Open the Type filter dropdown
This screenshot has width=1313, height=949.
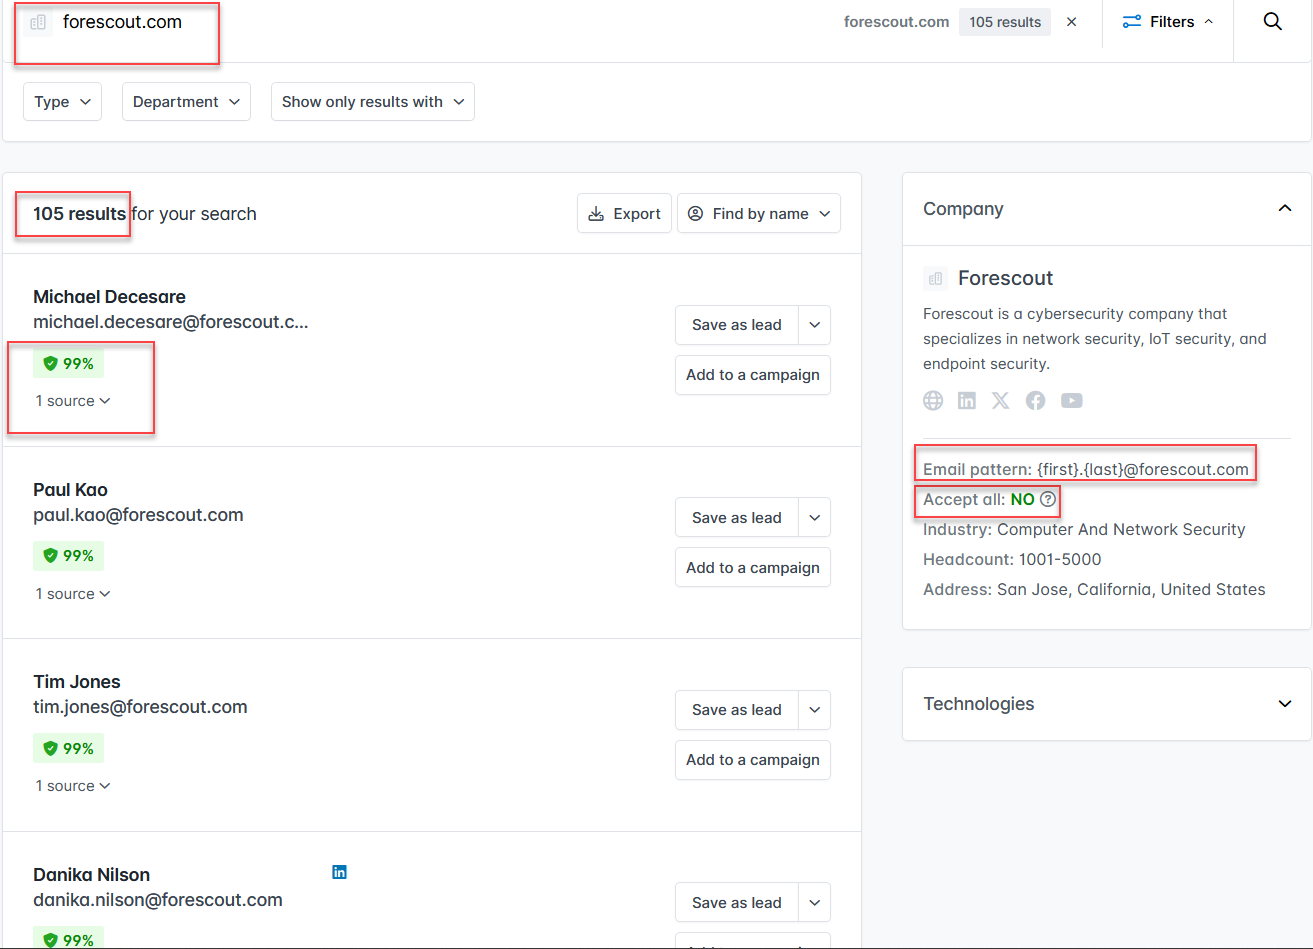[x=62, y=102]
